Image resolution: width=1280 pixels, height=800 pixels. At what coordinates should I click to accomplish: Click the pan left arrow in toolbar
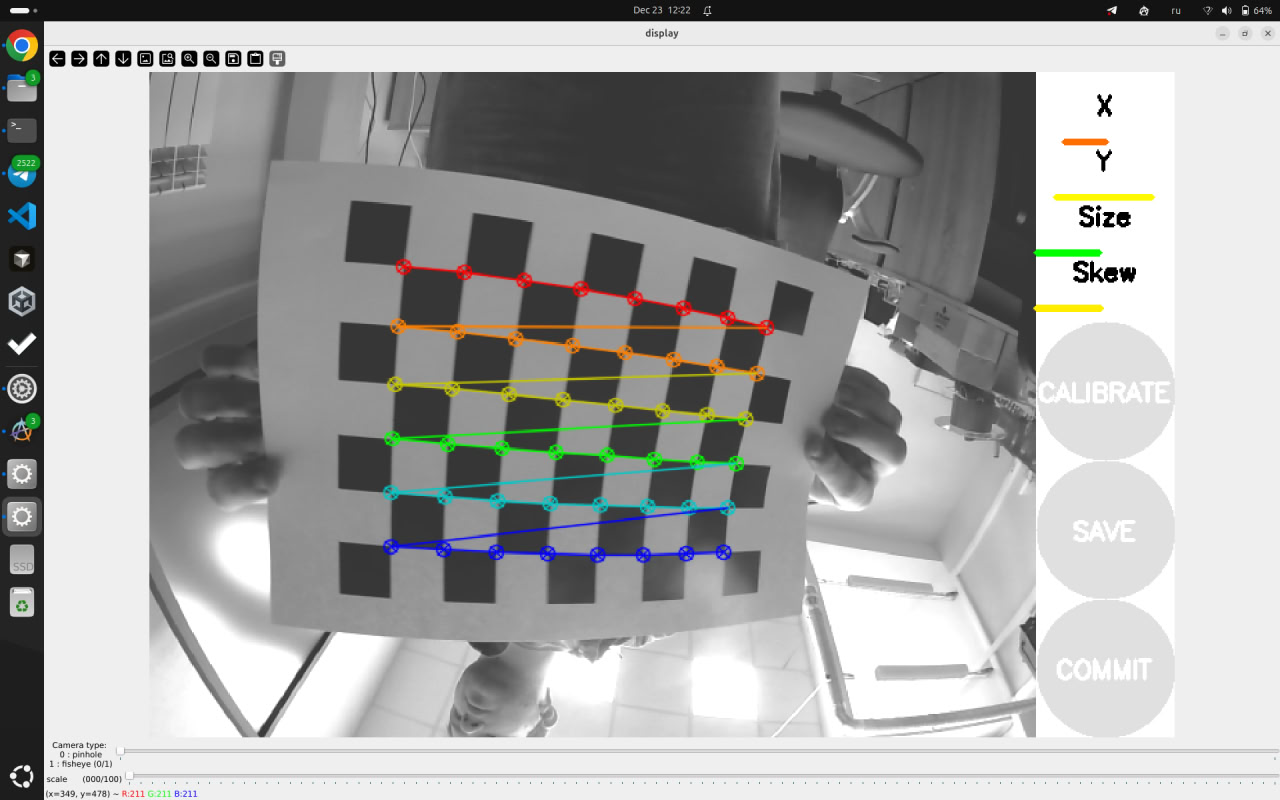click(57, 59)
